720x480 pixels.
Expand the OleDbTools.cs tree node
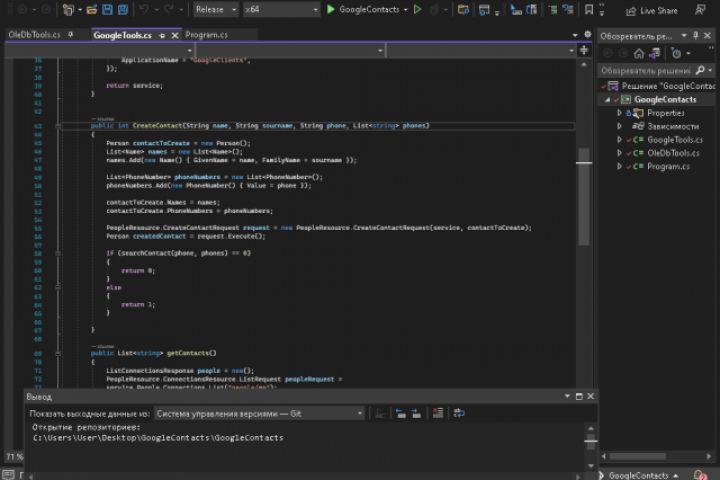click(x=619, y=153)
